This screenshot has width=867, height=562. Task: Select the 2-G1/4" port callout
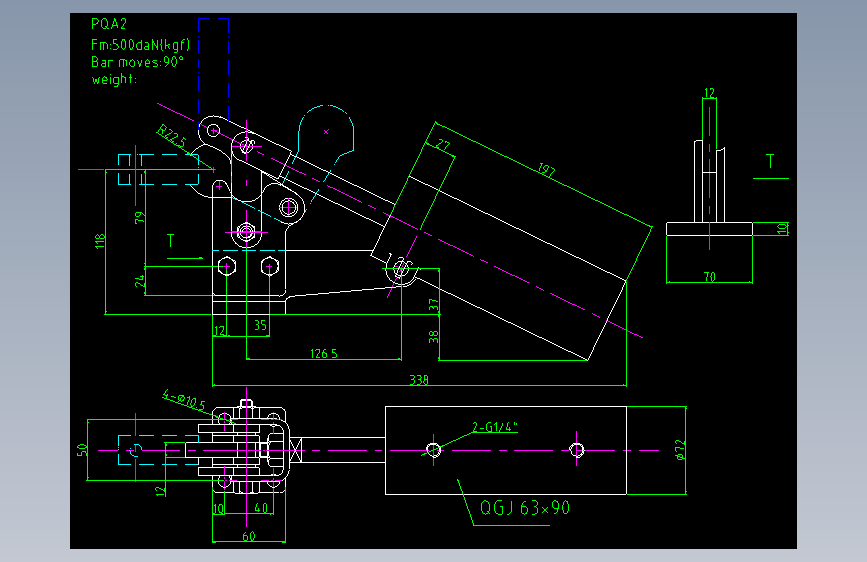495,426
